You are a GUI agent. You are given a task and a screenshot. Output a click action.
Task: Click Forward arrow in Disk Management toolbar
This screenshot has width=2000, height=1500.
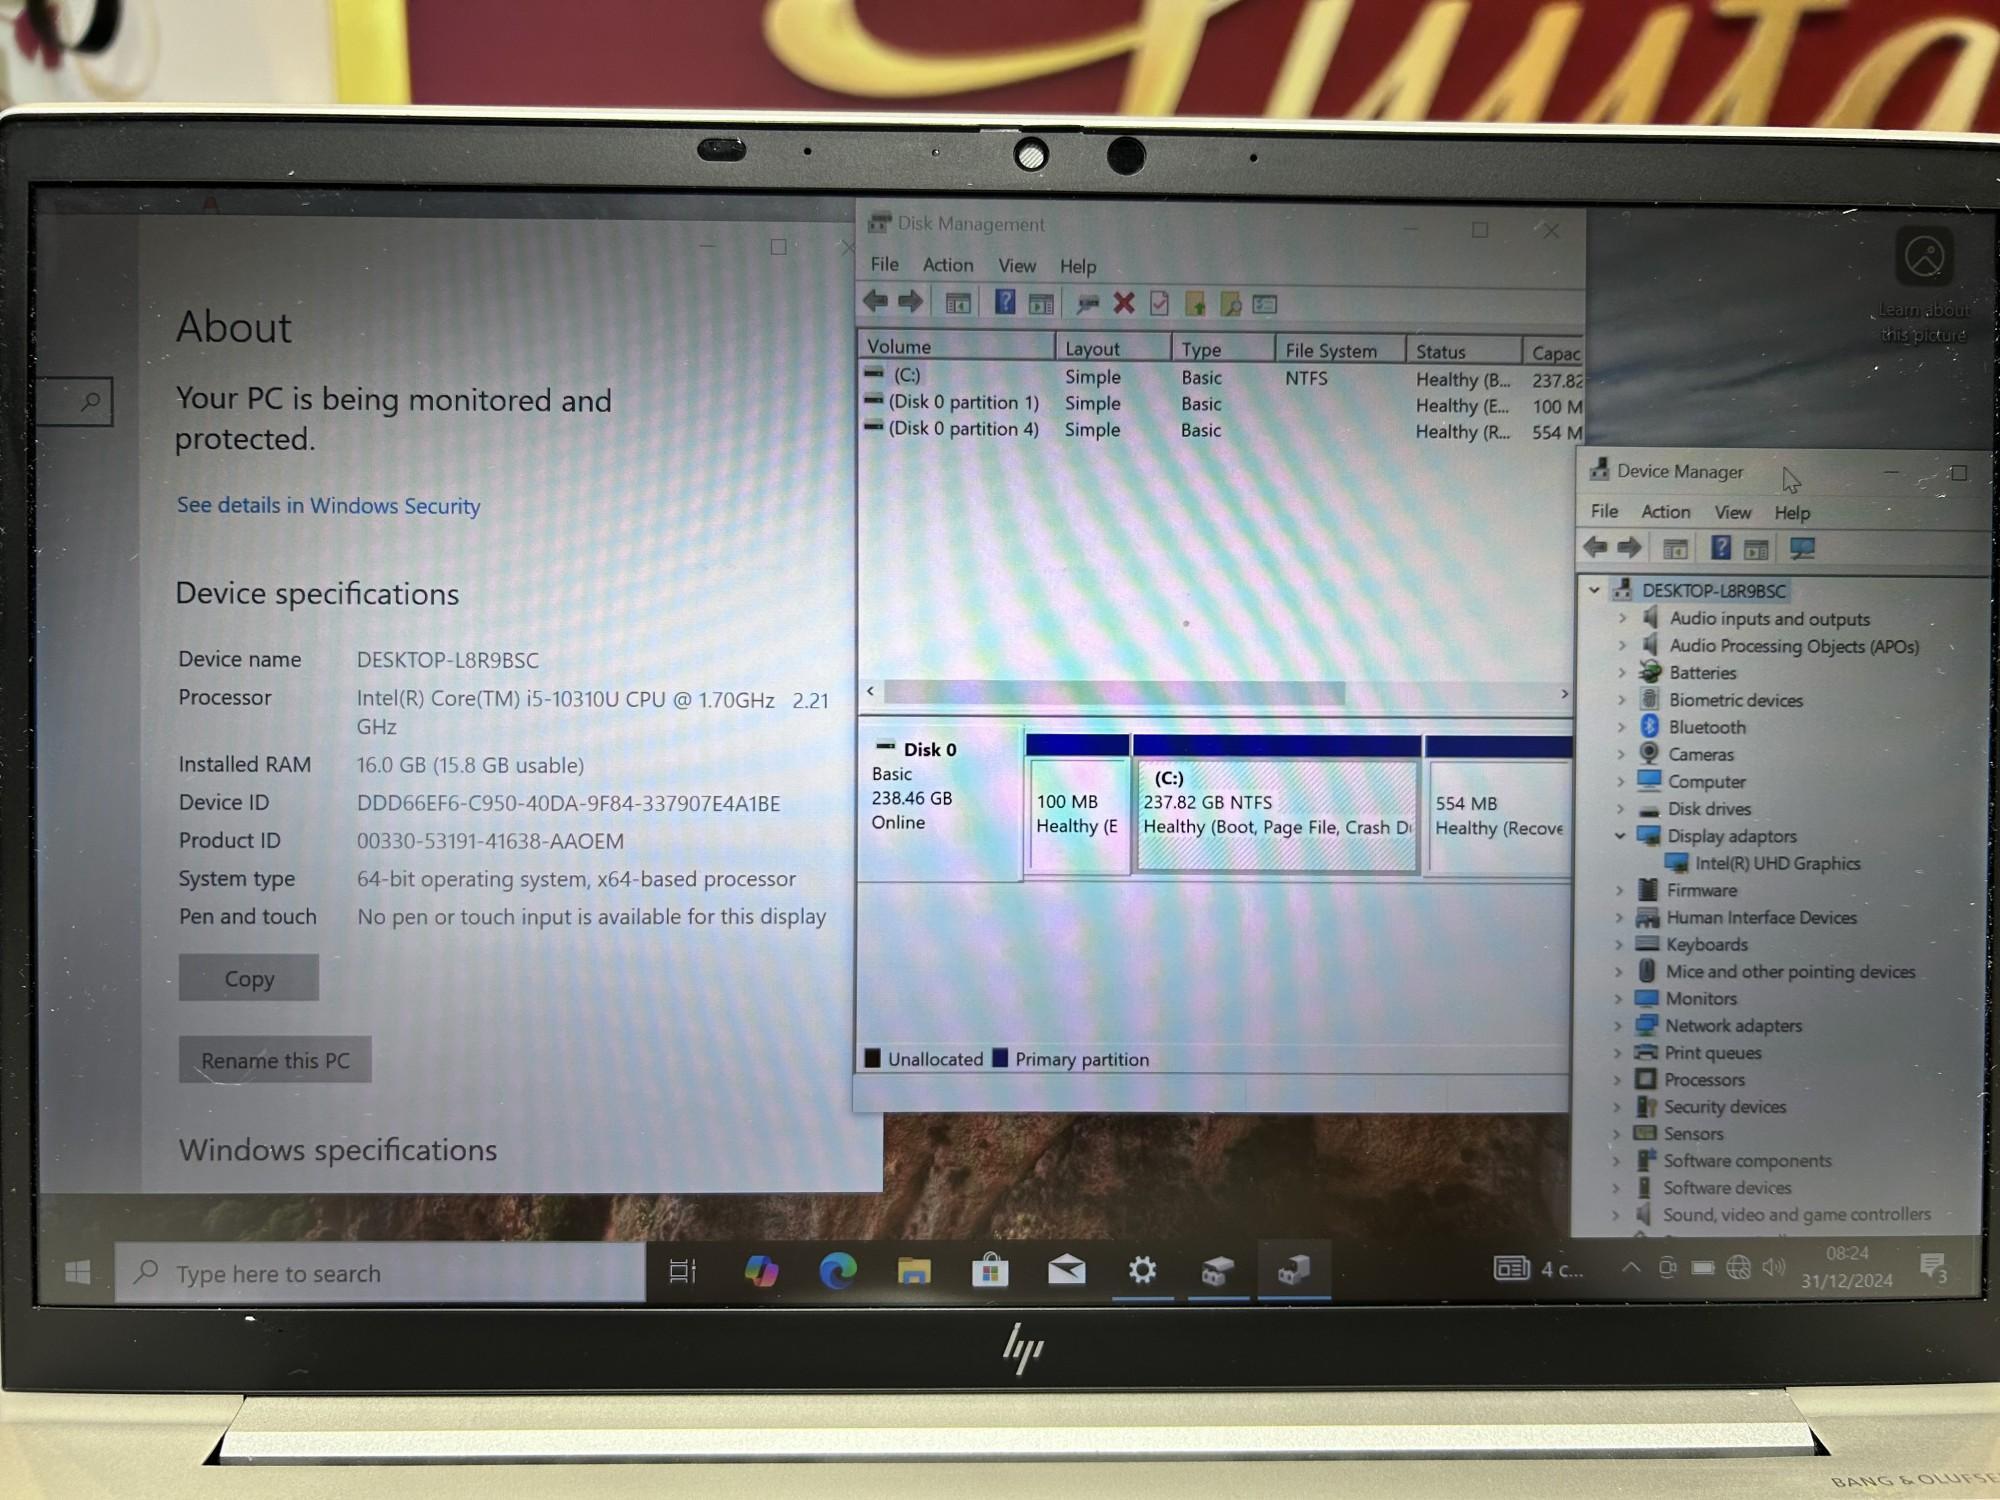tap(910, 302)
